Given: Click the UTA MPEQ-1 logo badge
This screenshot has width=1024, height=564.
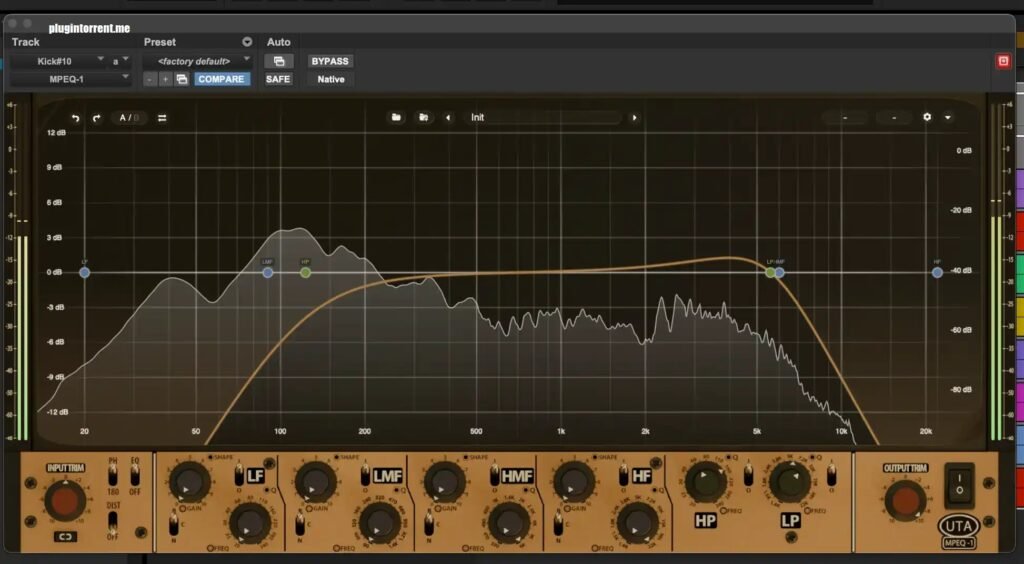Looking at the screenshot, I should (959, 530).
